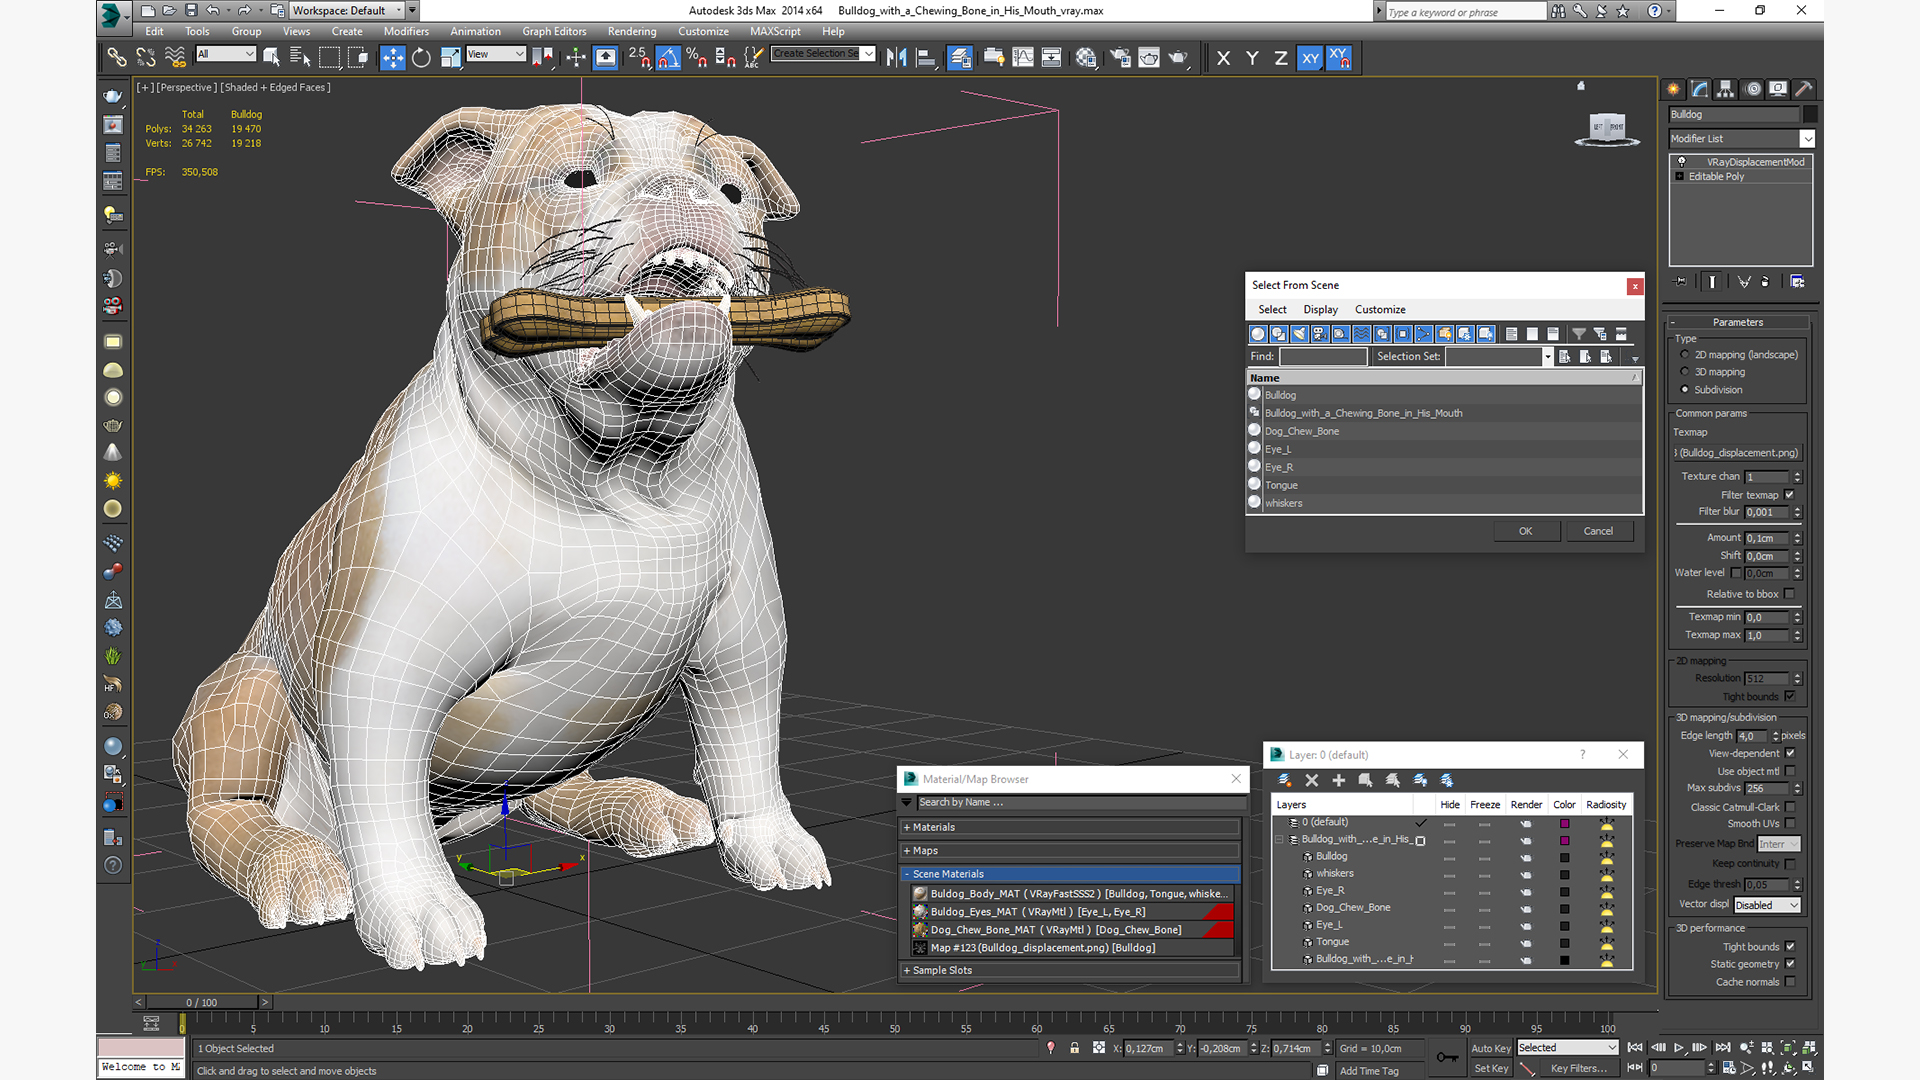Image resolution: width=1920 pixels, height=1080 pixels.
Task: Click the Mirror tool icon
Action: (x=897, y=58)
